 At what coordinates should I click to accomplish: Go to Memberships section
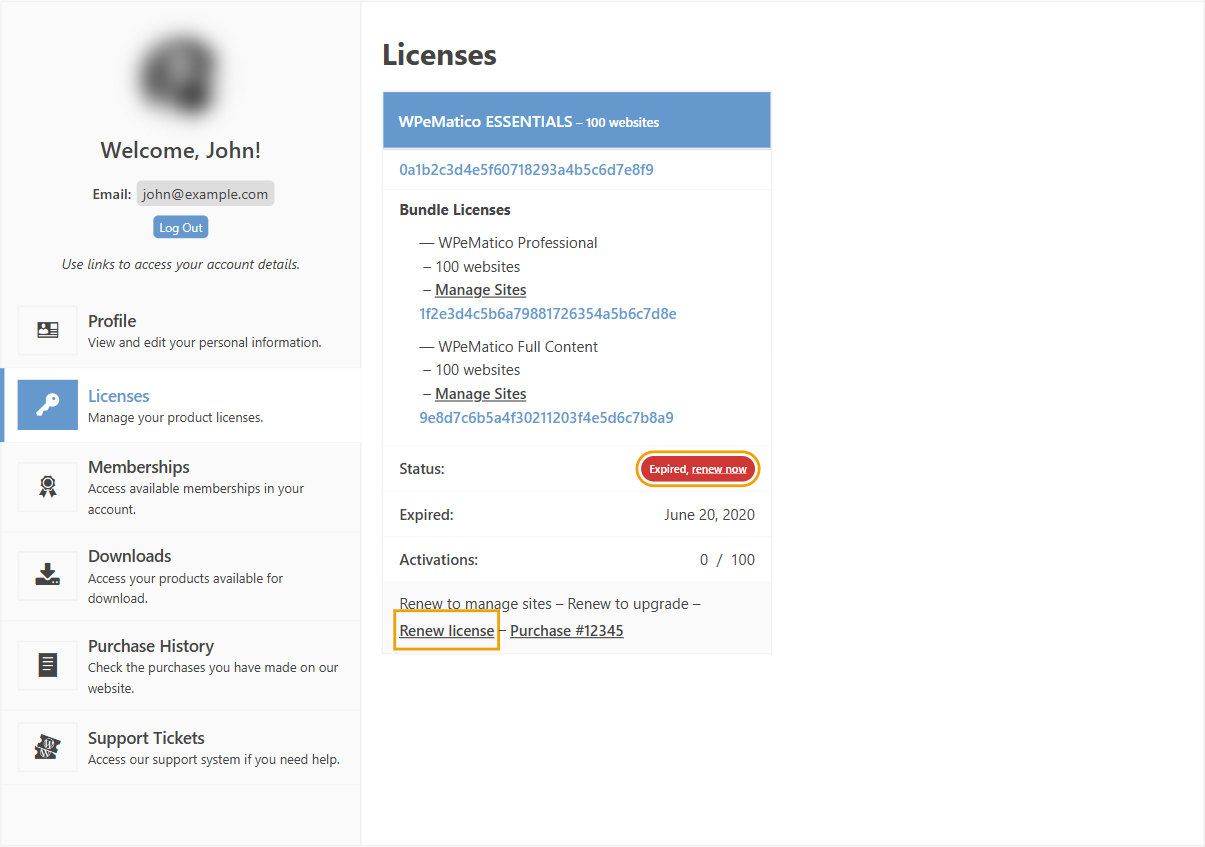(181, 487)
